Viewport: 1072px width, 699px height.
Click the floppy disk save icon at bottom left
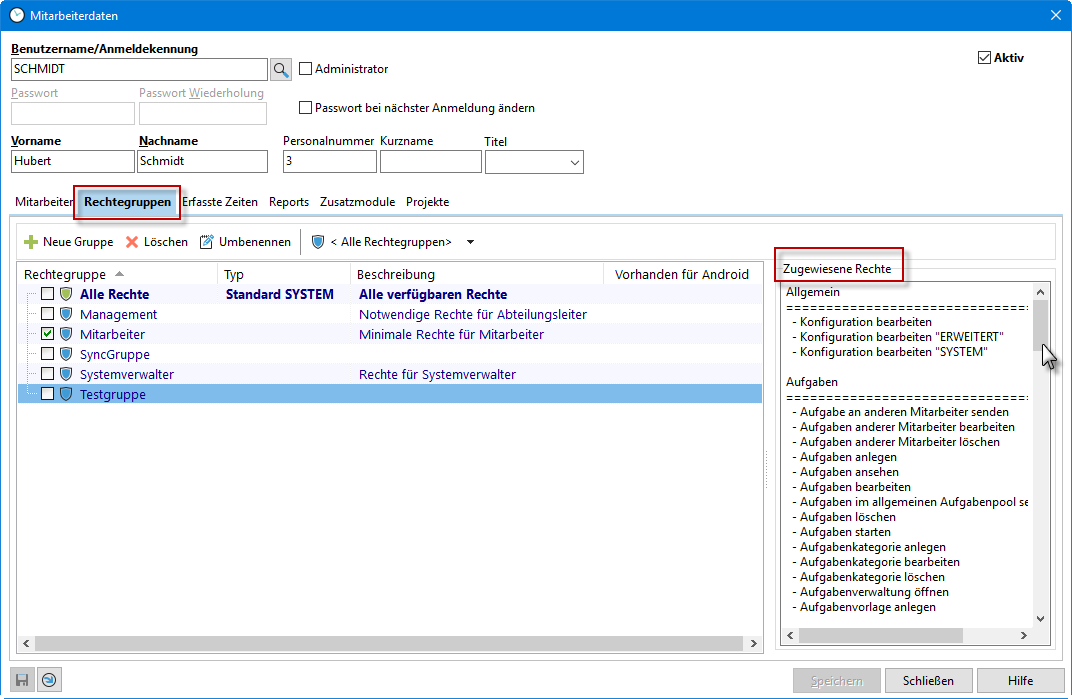click(23, 680)
